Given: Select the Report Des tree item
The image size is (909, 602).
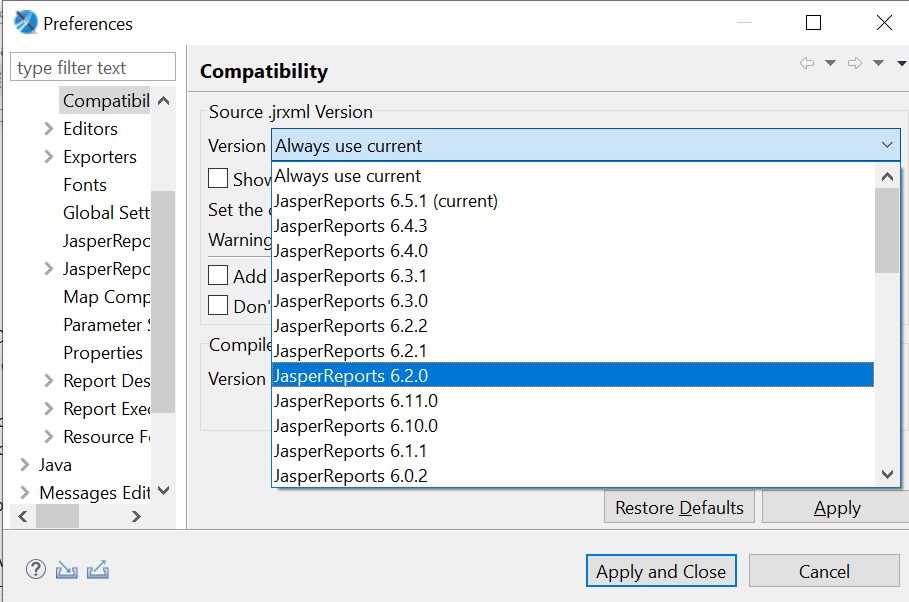Looking at the screenshot, I should (107, 380).
